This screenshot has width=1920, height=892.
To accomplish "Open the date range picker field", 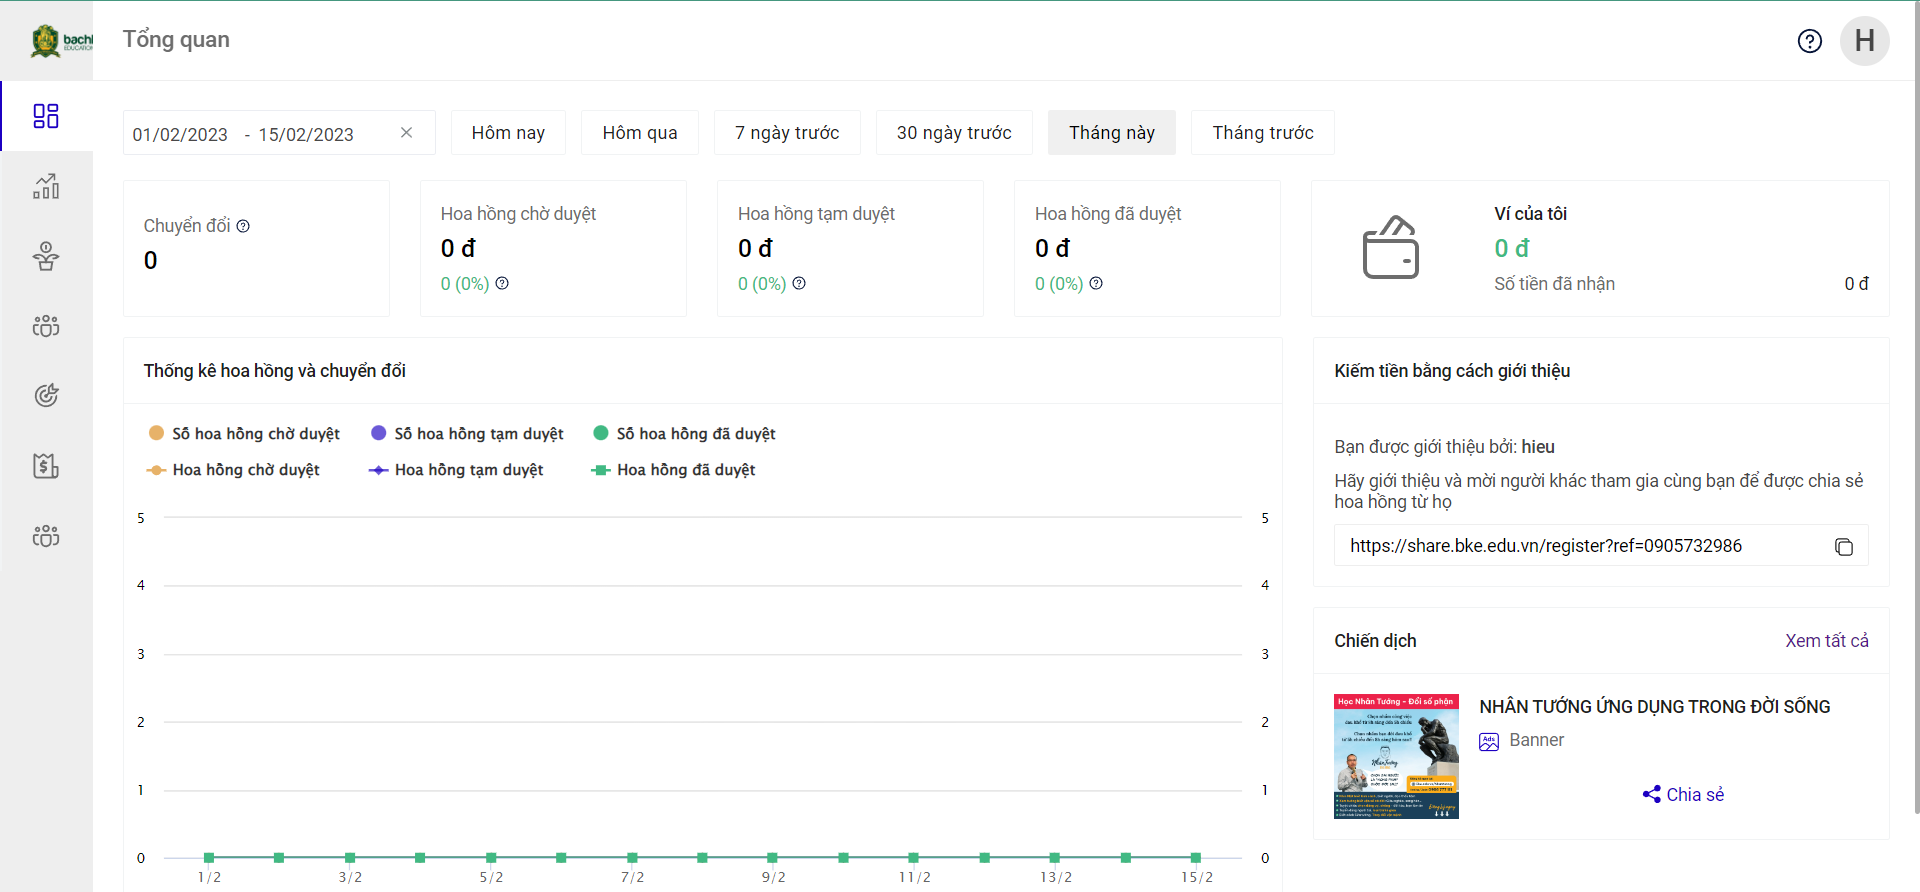I will (260, 134).
